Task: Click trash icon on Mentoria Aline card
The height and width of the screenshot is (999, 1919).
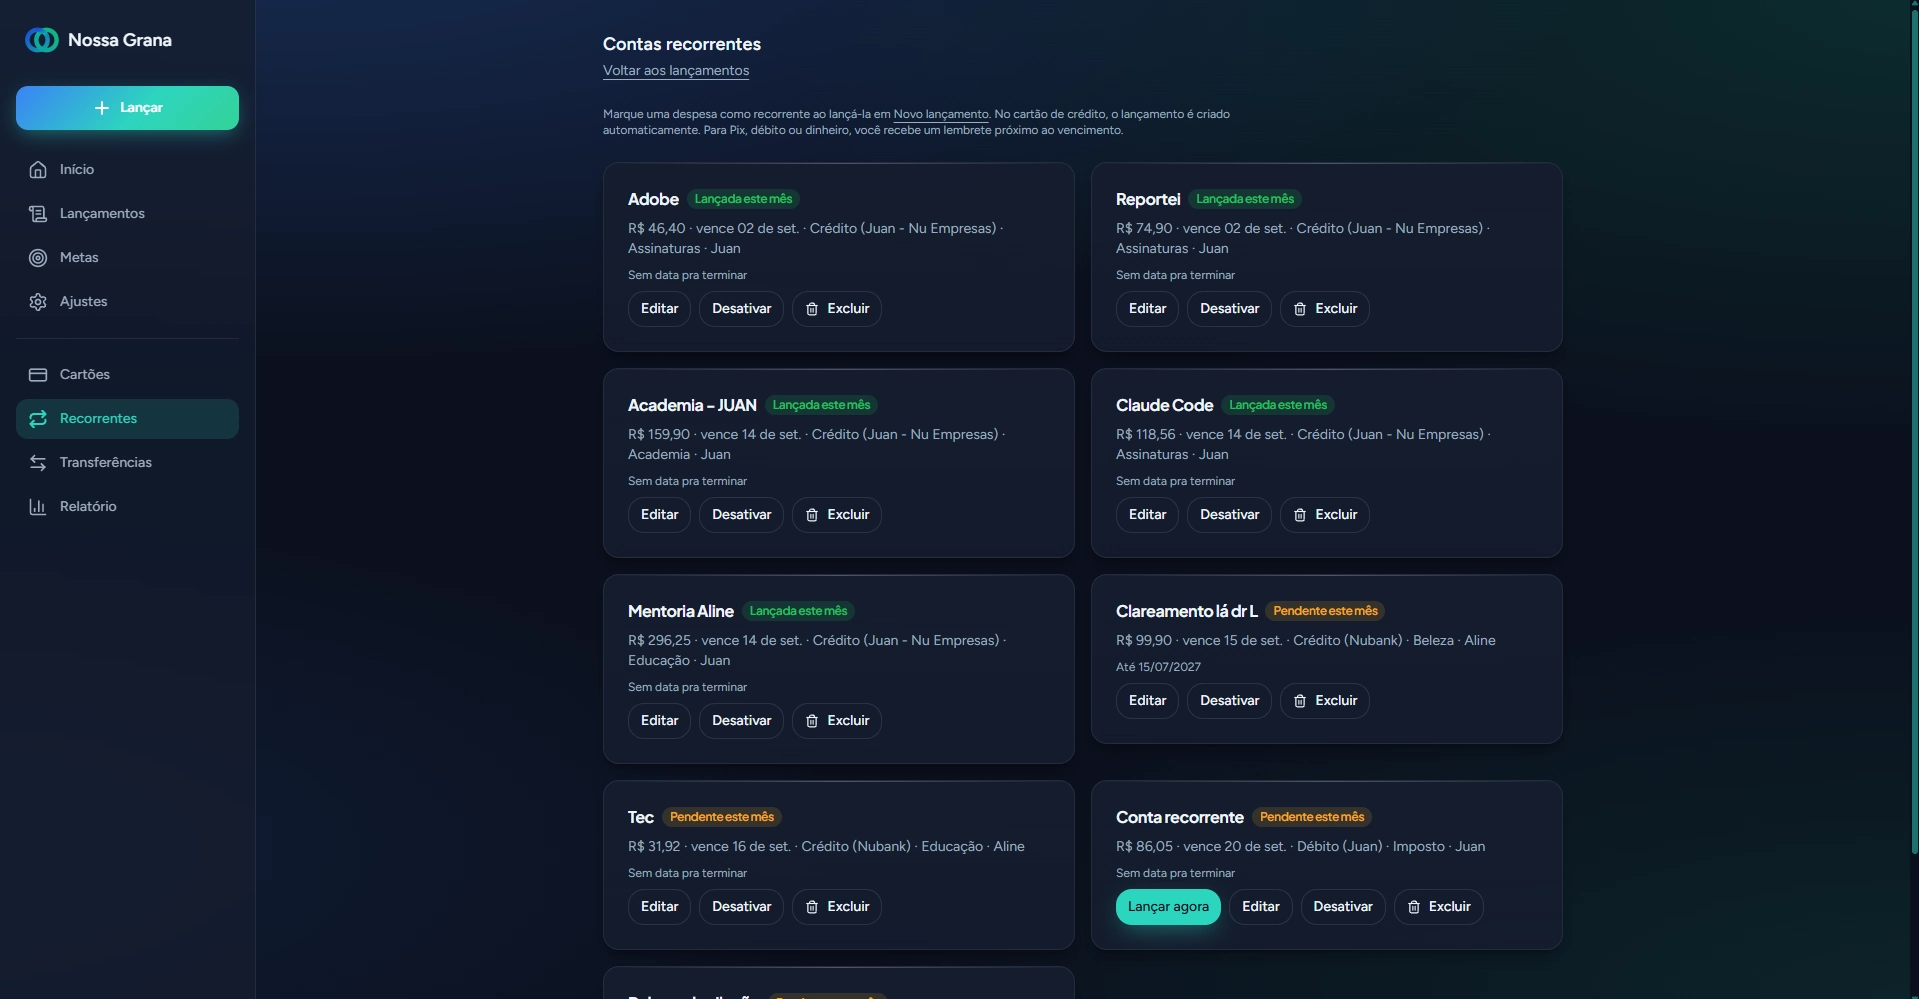Action: [812, 721]
